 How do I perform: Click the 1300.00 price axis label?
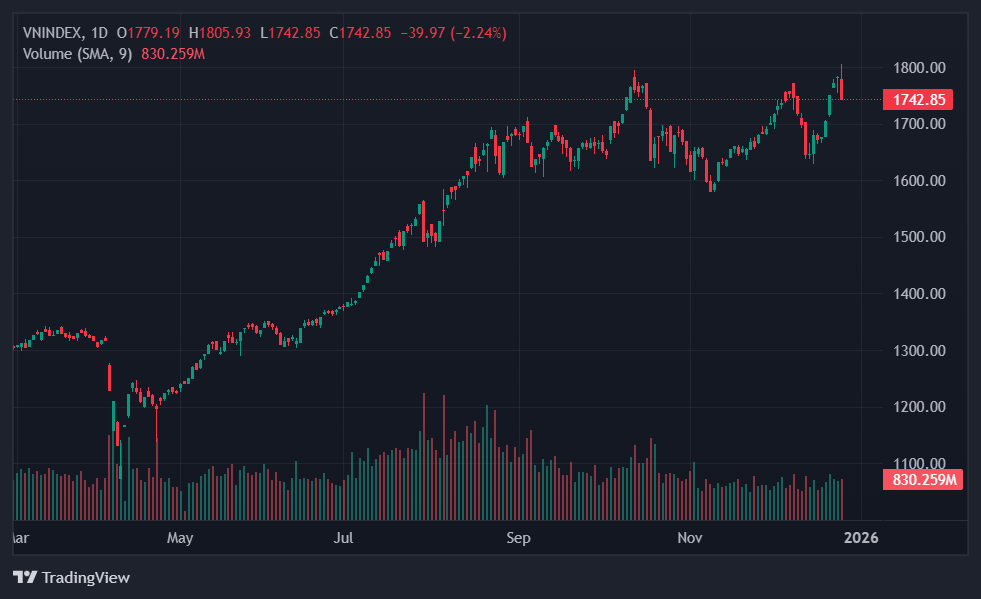click(x=920, y=350)
